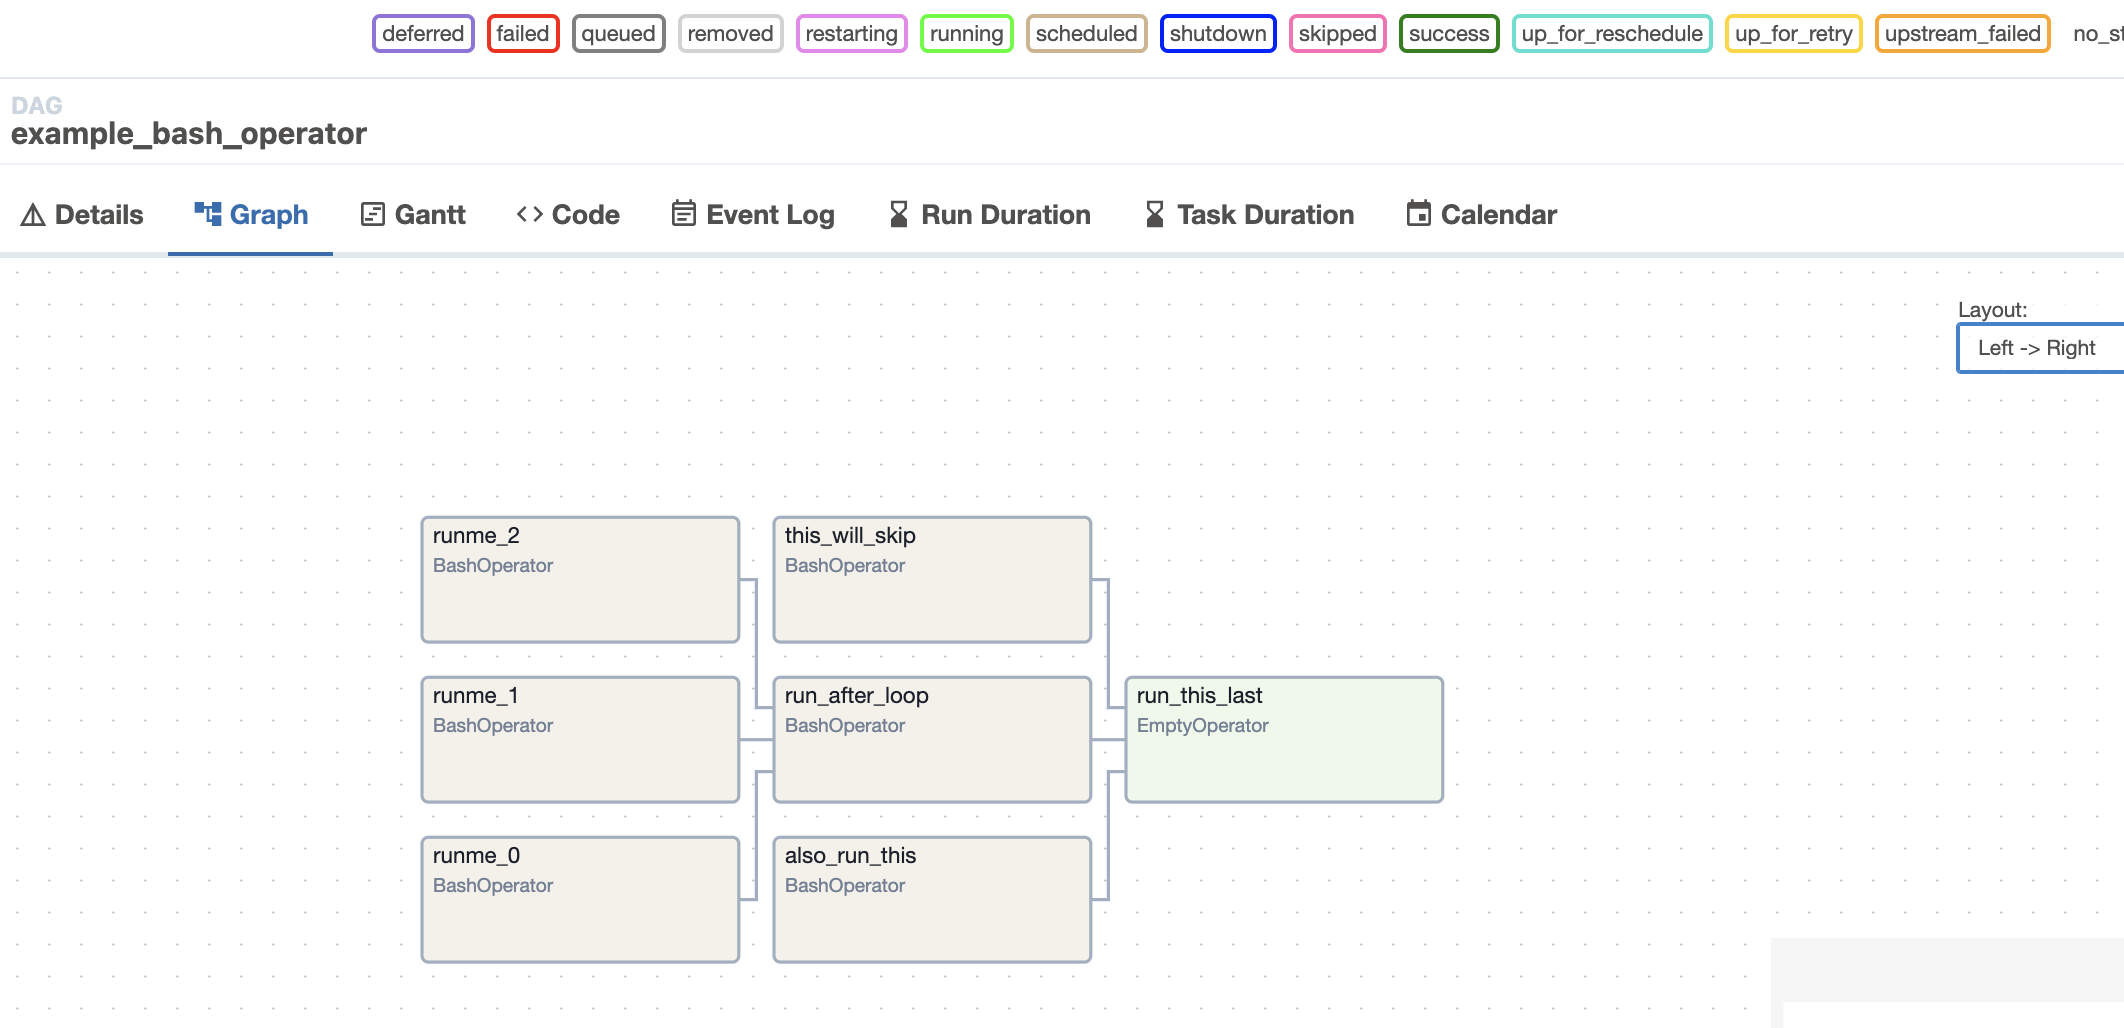Toggle the running status filter
Viewport: 2124px width, 1028px height.
[x=966, y=34]
